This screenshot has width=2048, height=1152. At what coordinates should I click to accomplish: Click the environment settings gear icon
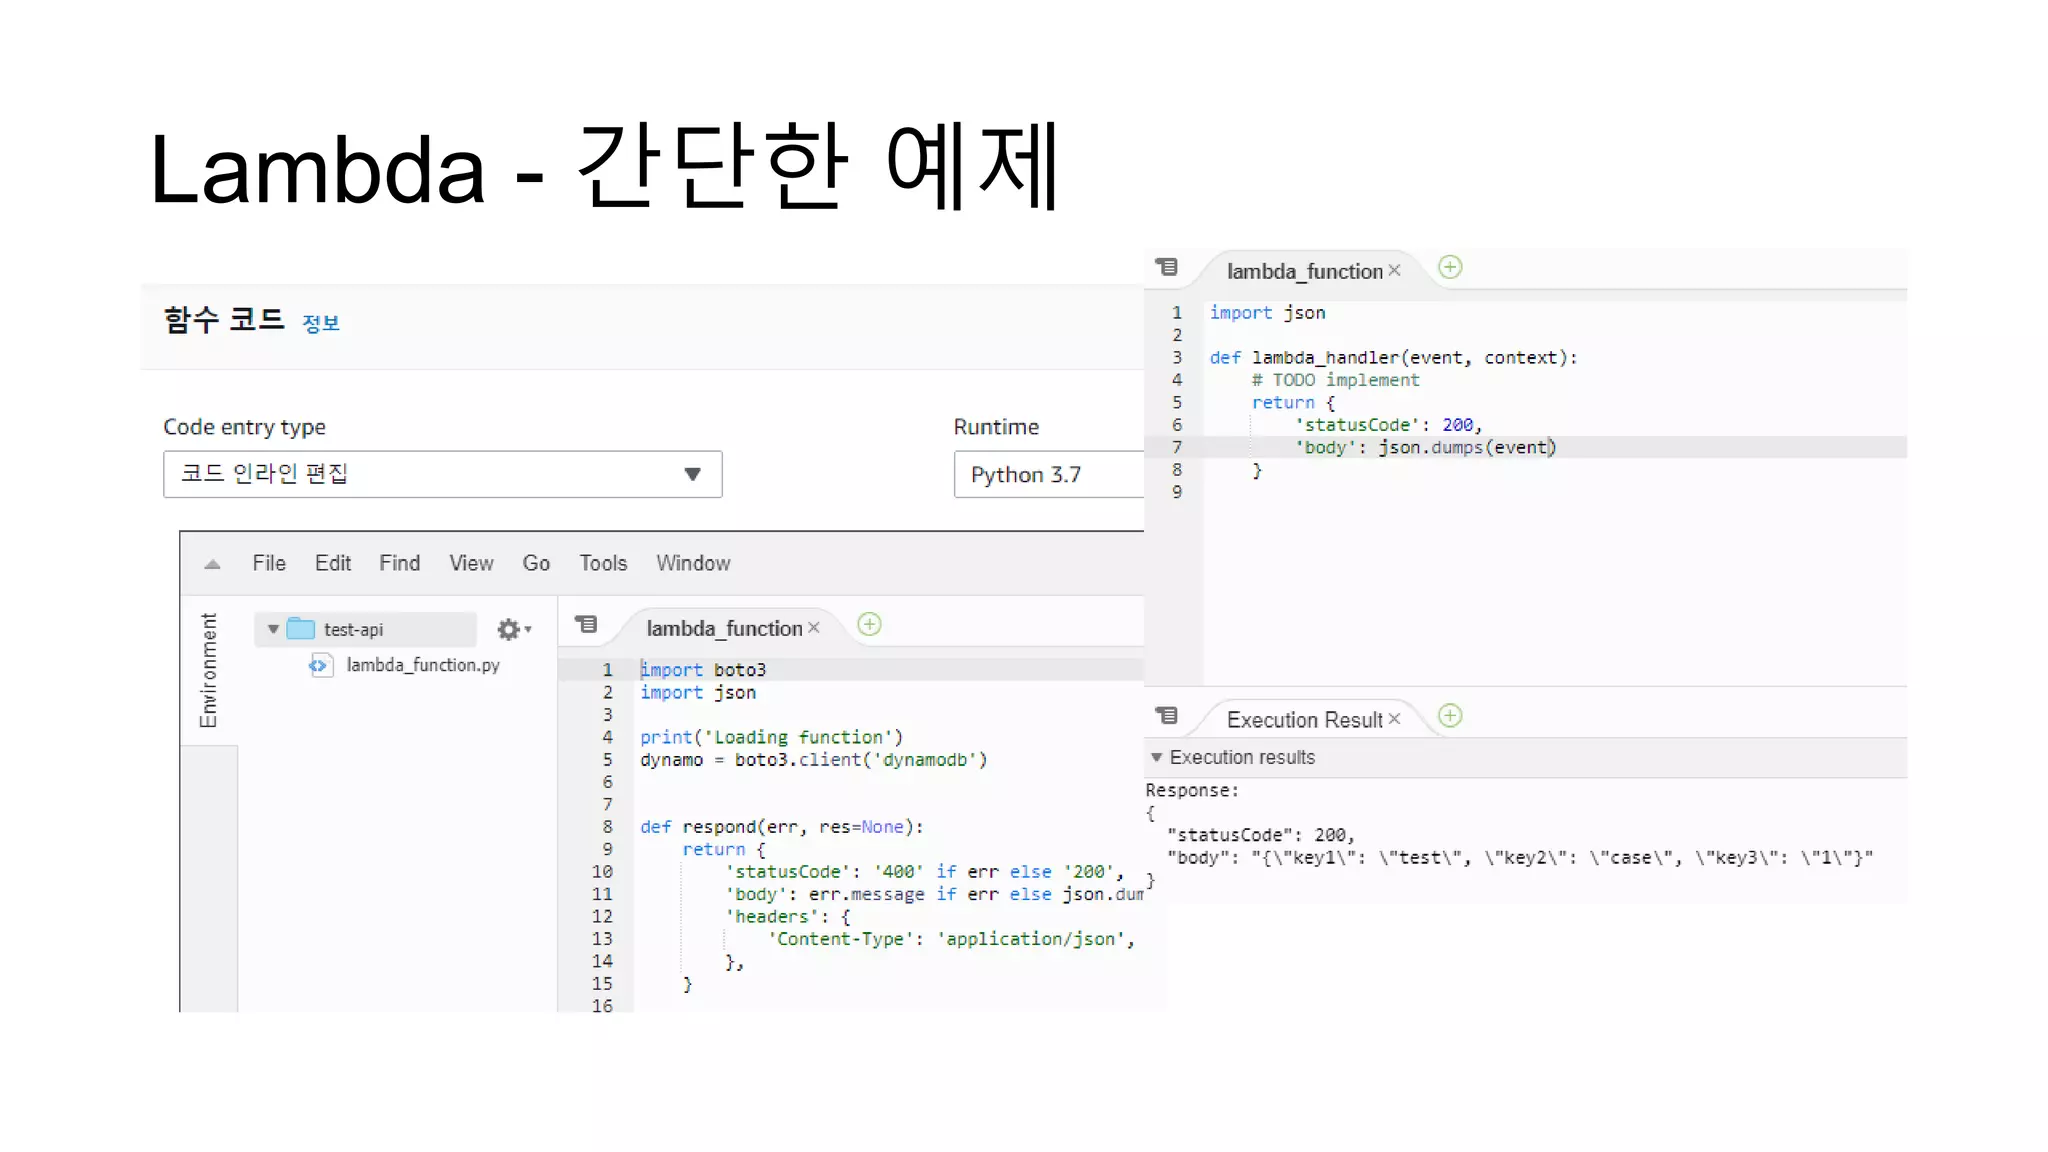coord(509,629)
